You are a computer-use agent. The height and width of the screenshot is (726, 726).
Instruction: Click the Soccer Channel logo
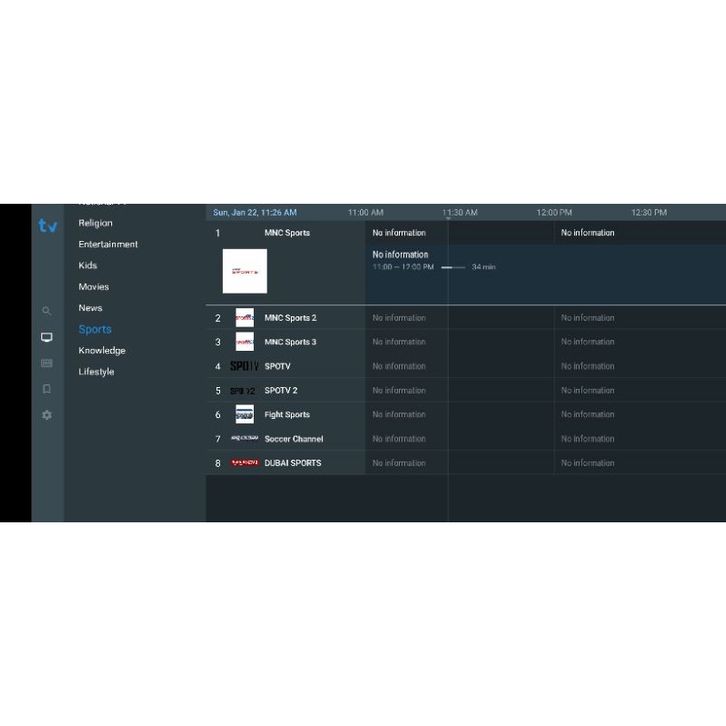(244, 438)
